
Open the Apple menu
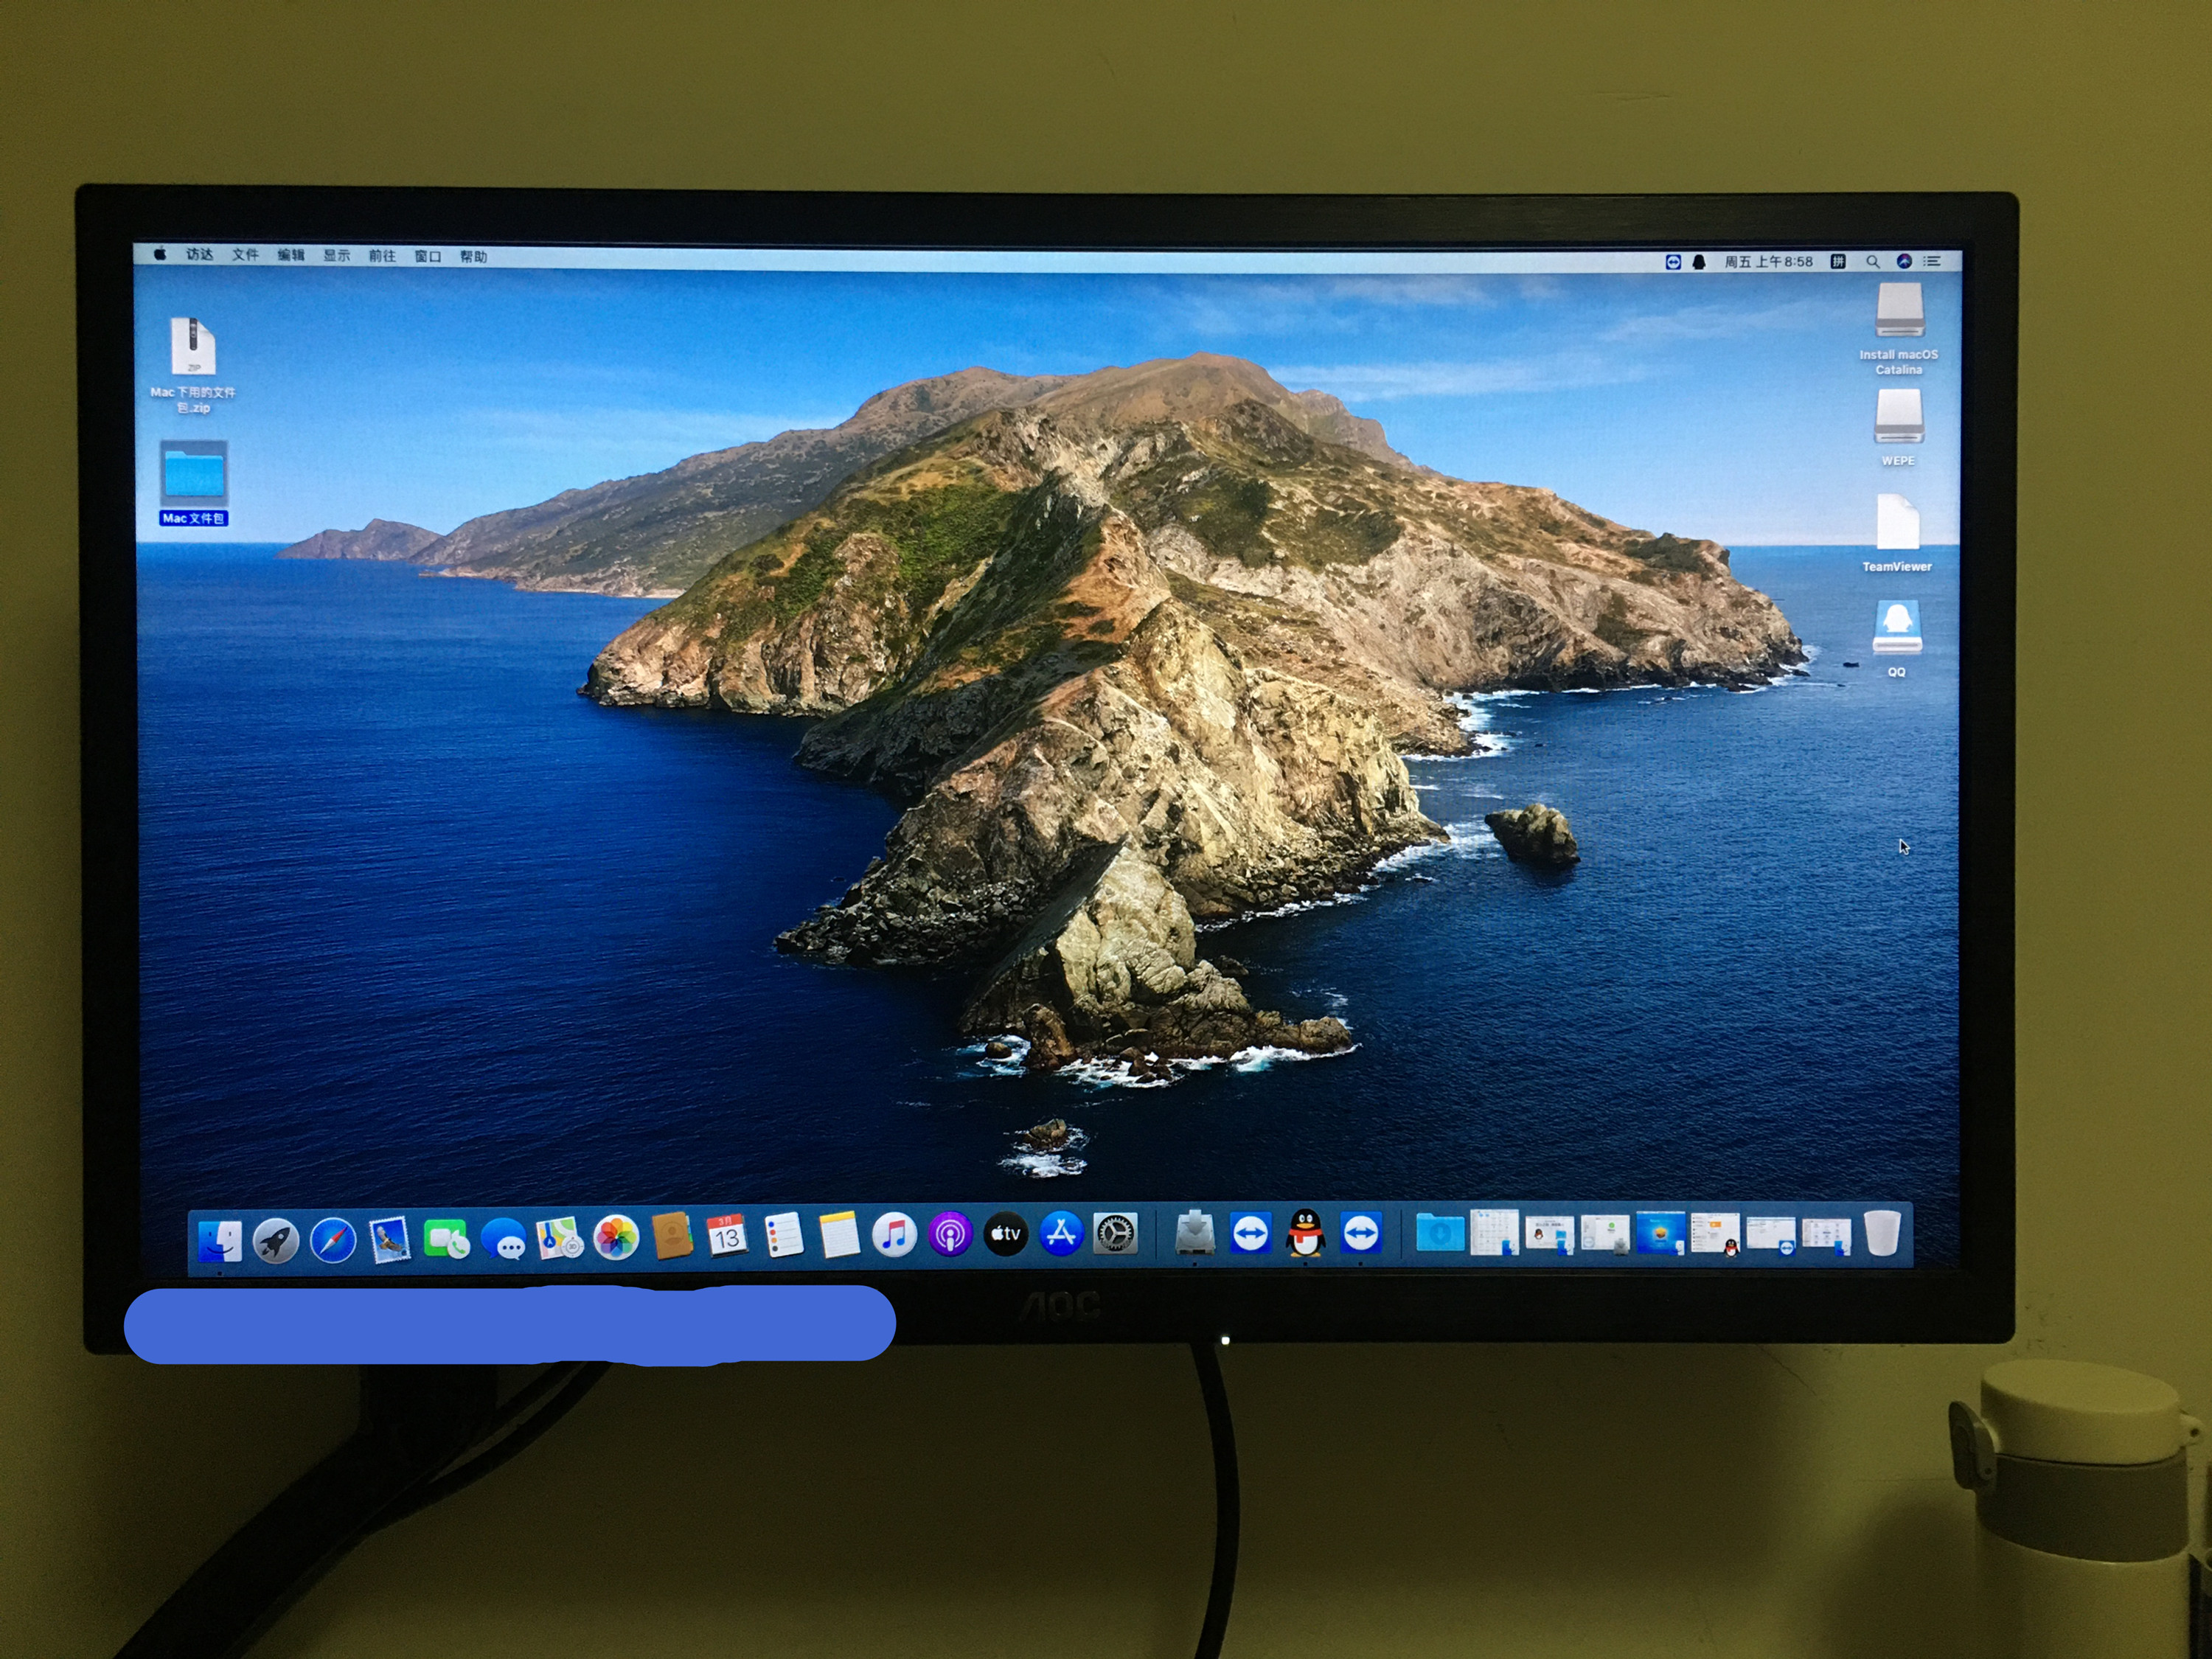160,254
